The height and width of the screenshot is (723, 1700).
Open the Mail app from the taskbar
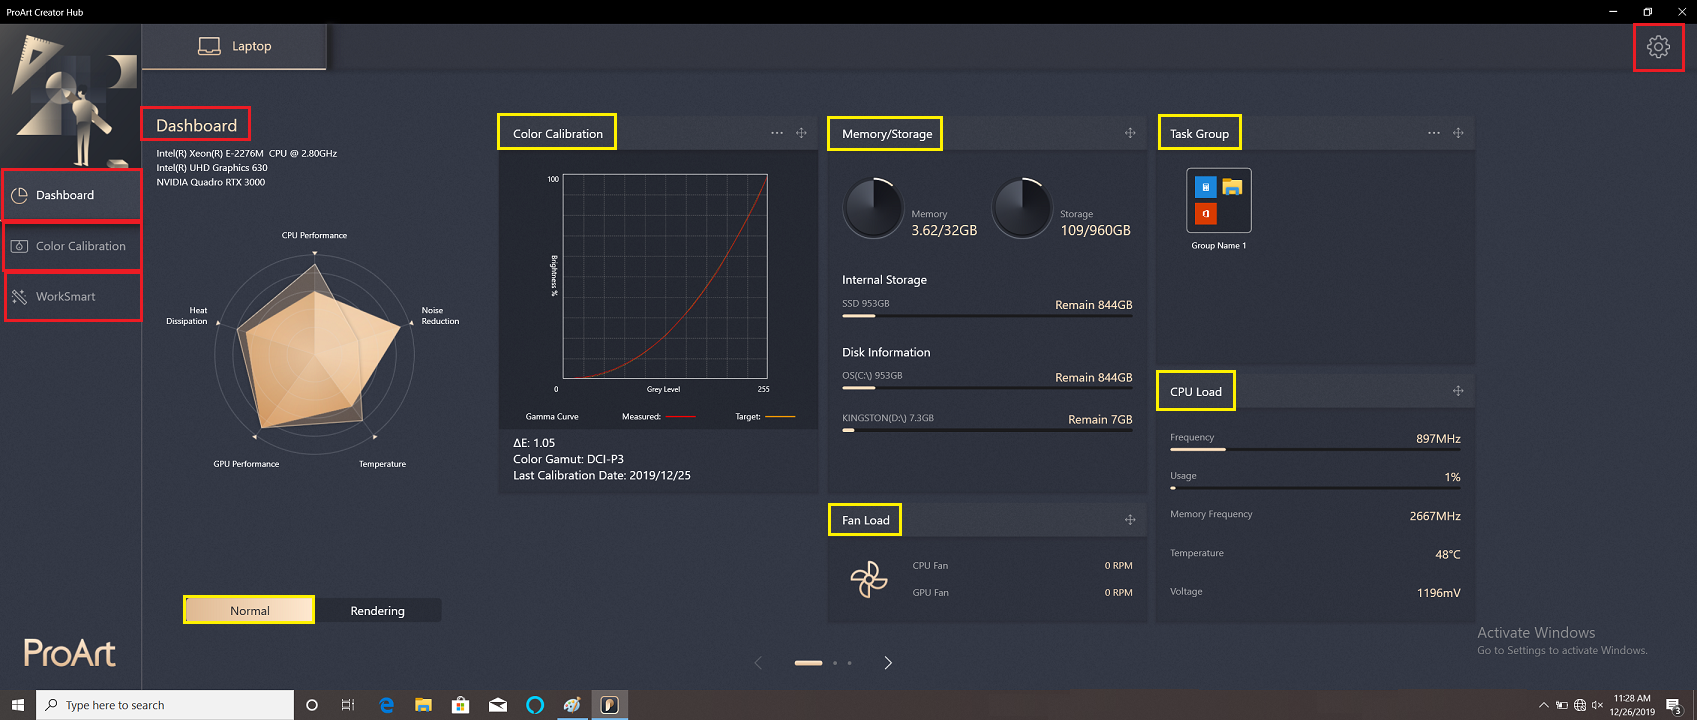pos(498,705)
